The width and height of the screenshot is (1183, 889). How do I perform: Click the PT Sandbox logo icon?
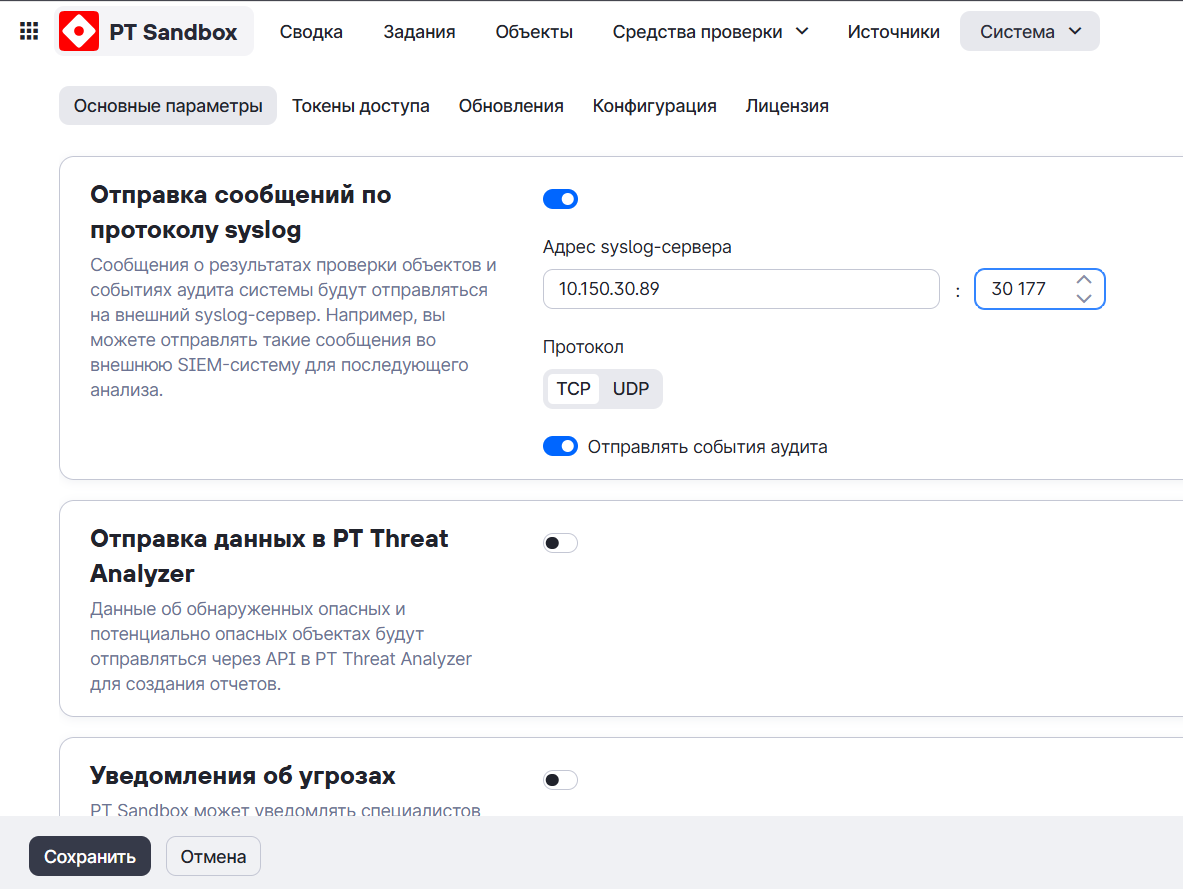point(79,31)
